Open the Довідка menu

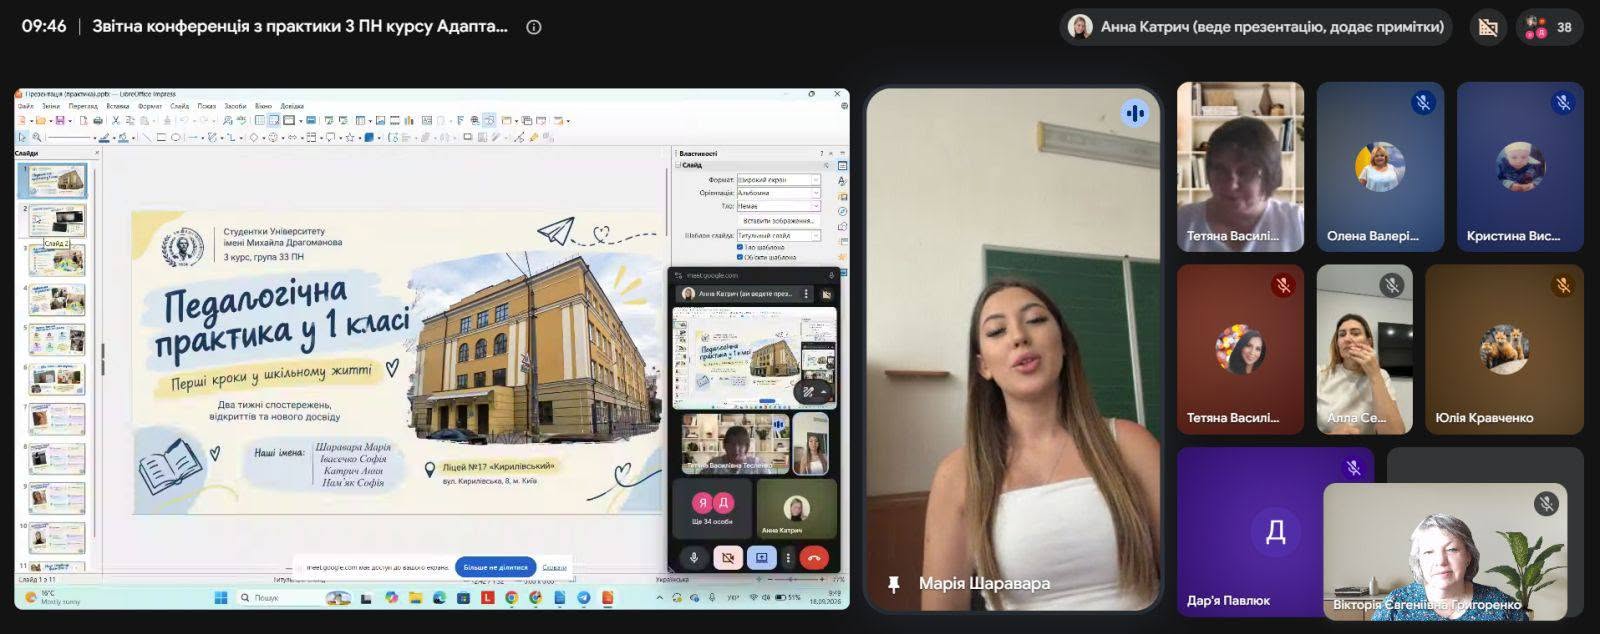pyautogui.click(x=292, y=106)
